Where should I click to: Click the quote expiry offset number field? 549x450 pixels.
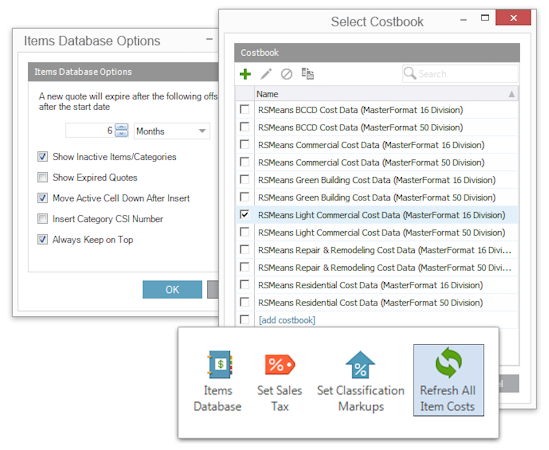coord(90,131)
